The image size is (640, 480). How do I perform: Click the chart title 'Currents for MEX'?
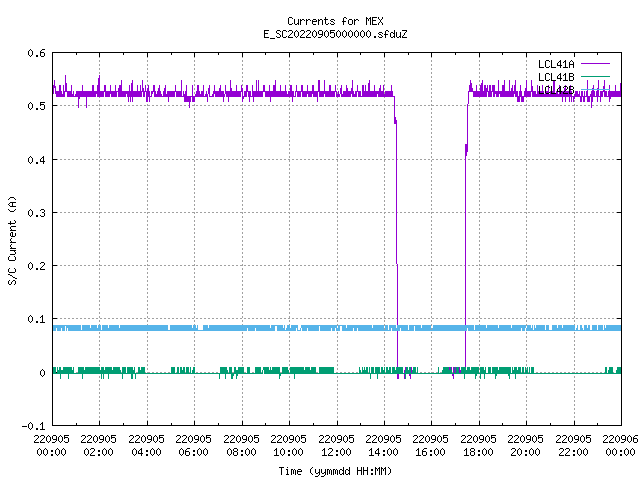point(335,21)
